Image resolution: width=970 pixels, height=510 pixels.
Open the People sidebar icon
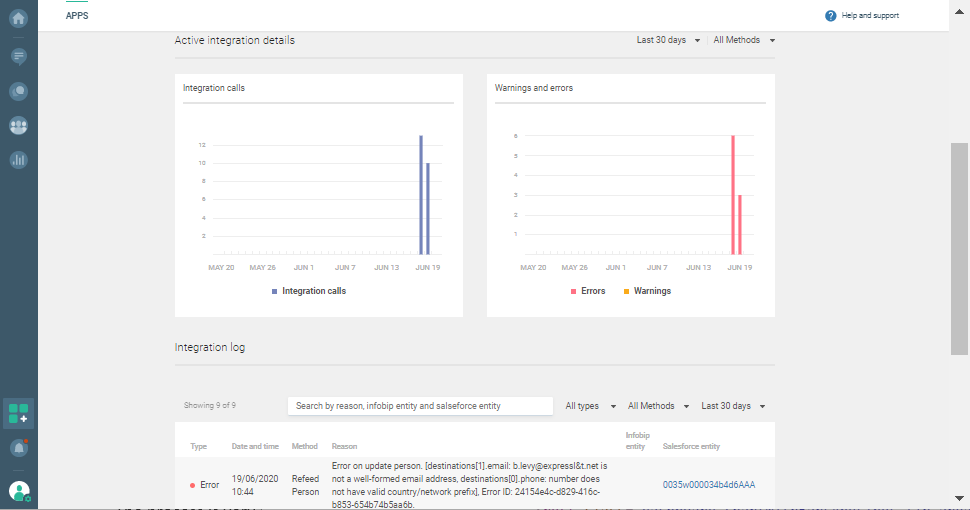click(x=18, y=126)
